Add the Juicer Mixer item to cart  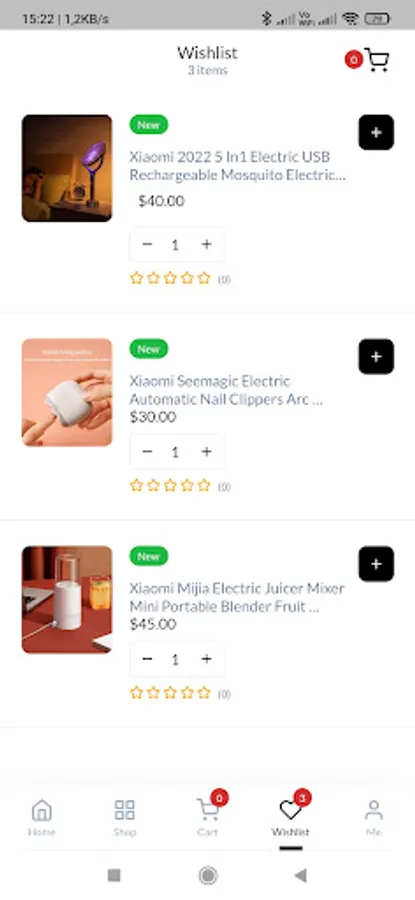coord(376,564)
